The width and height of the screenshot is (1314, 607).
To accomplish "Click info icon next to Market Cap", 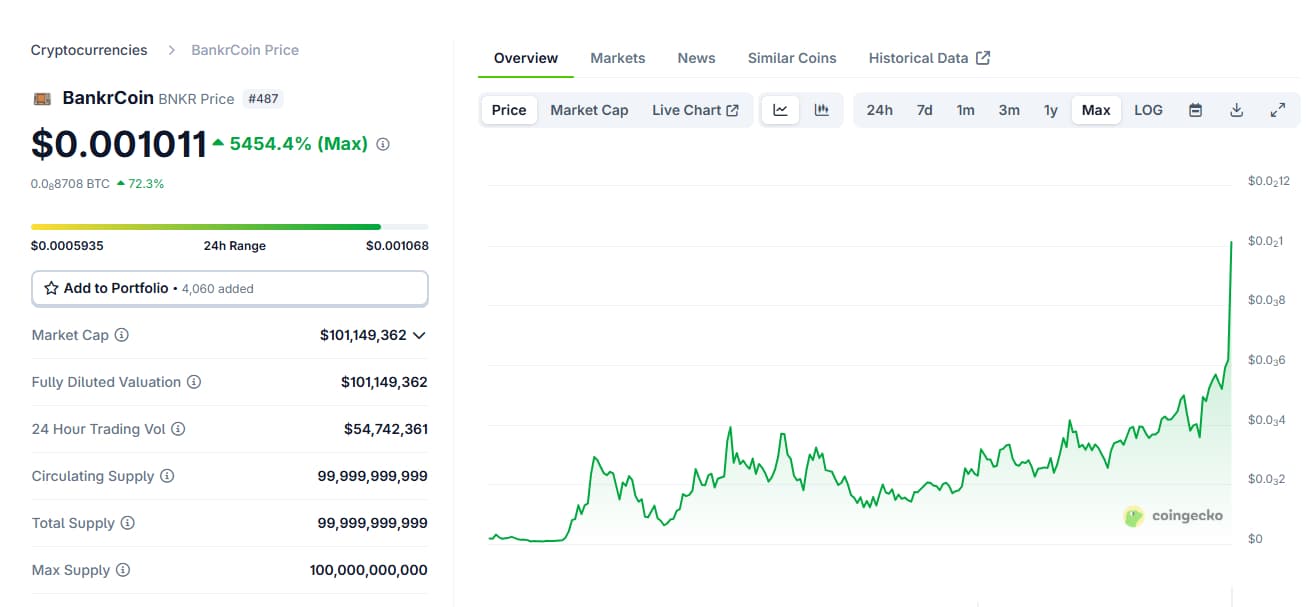I will [122, 335].
